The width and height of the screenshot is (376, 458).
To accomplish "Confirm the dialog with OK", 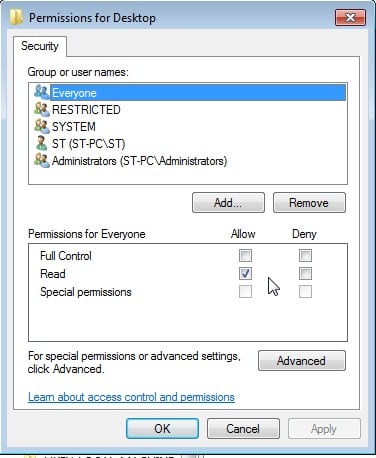I will click(x=162, y=429).
